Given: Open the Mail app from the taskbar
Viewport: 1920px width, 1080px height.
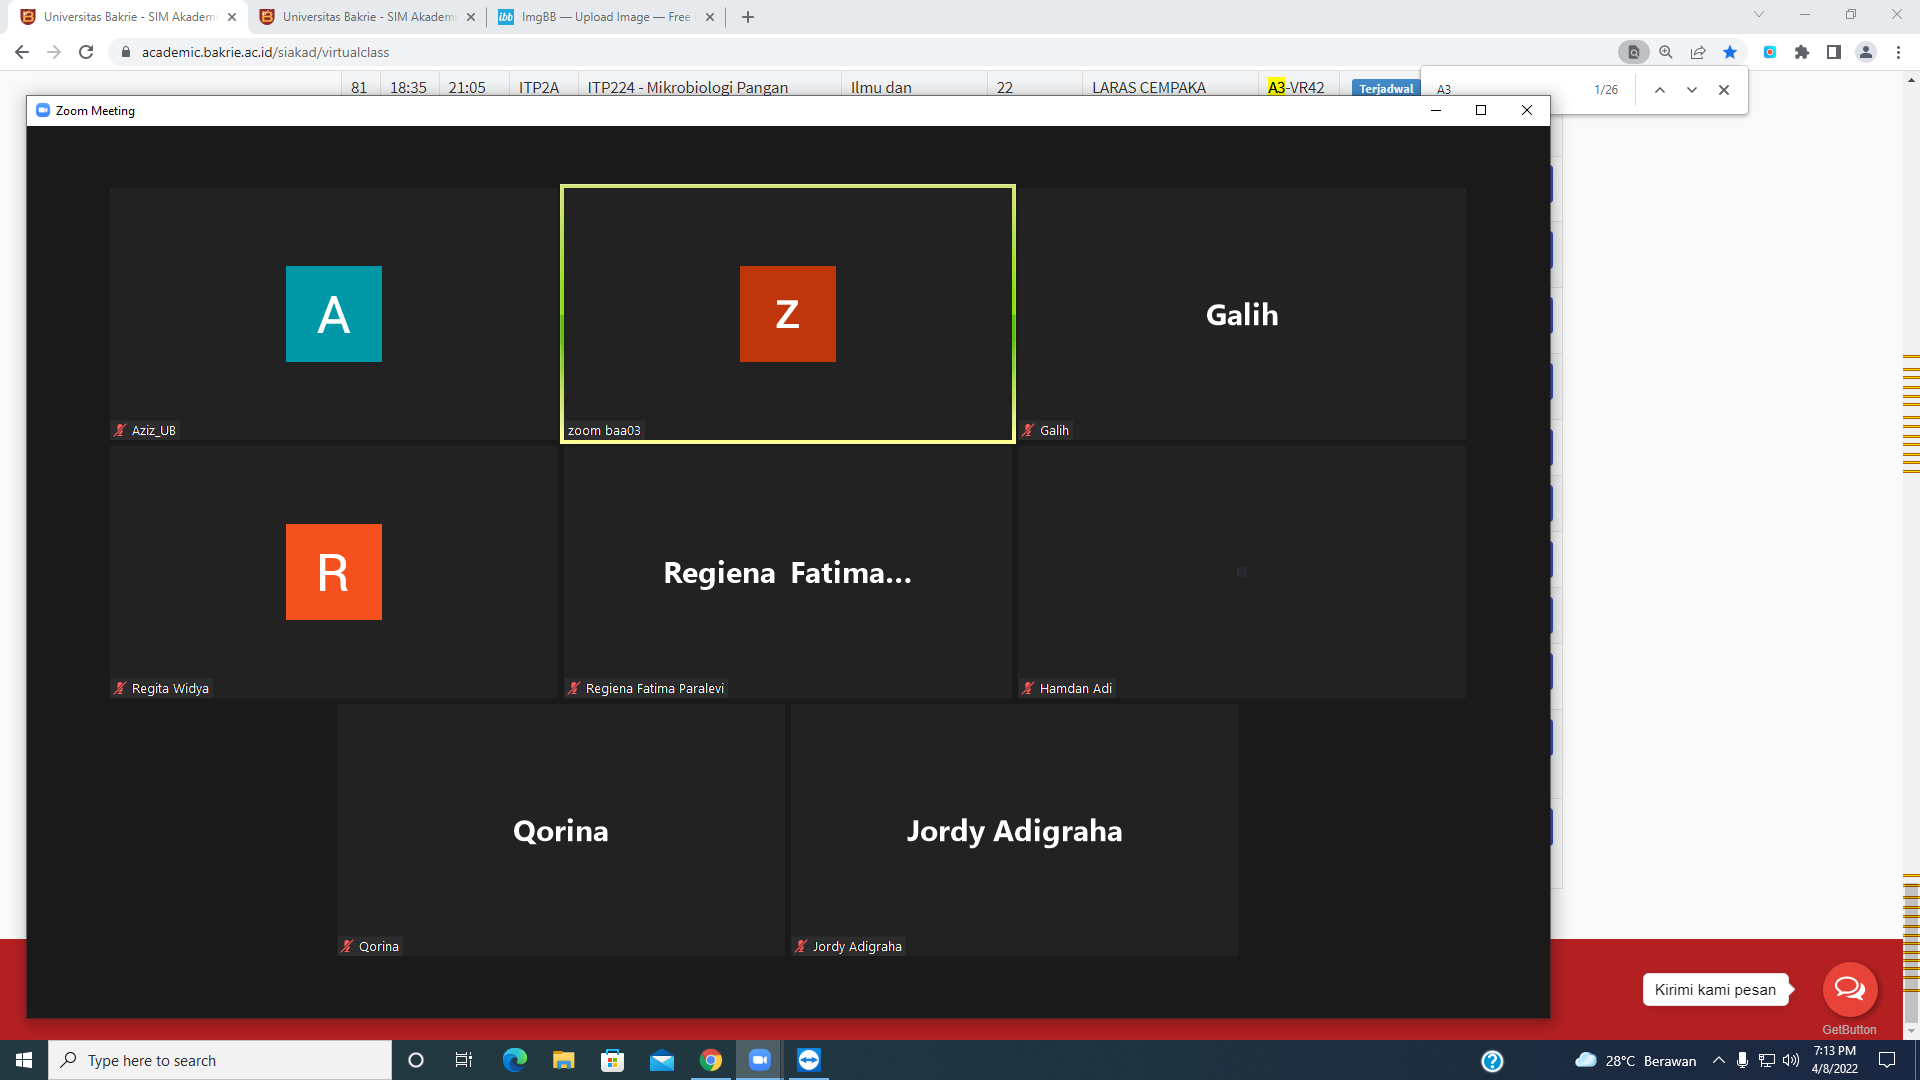Looking at the screenshot, I should click(661, 1060).
